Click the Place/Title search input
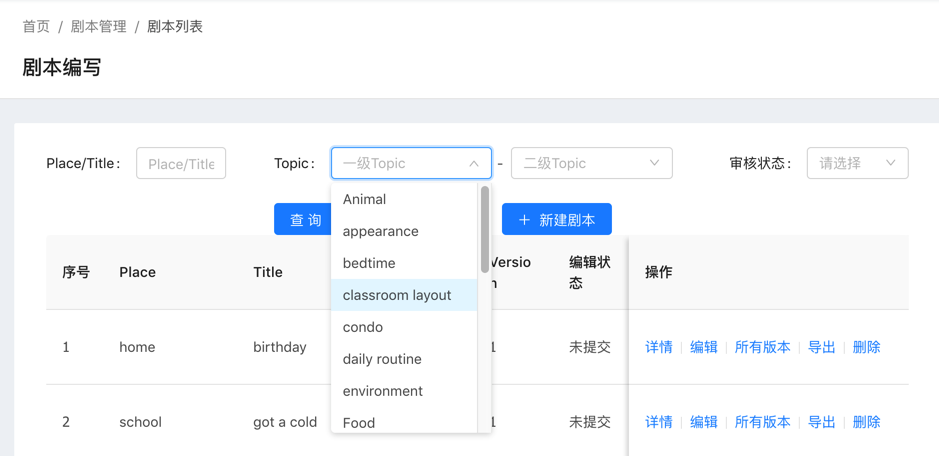The height and width of the screenshot is (456, 939). [181, 163]
